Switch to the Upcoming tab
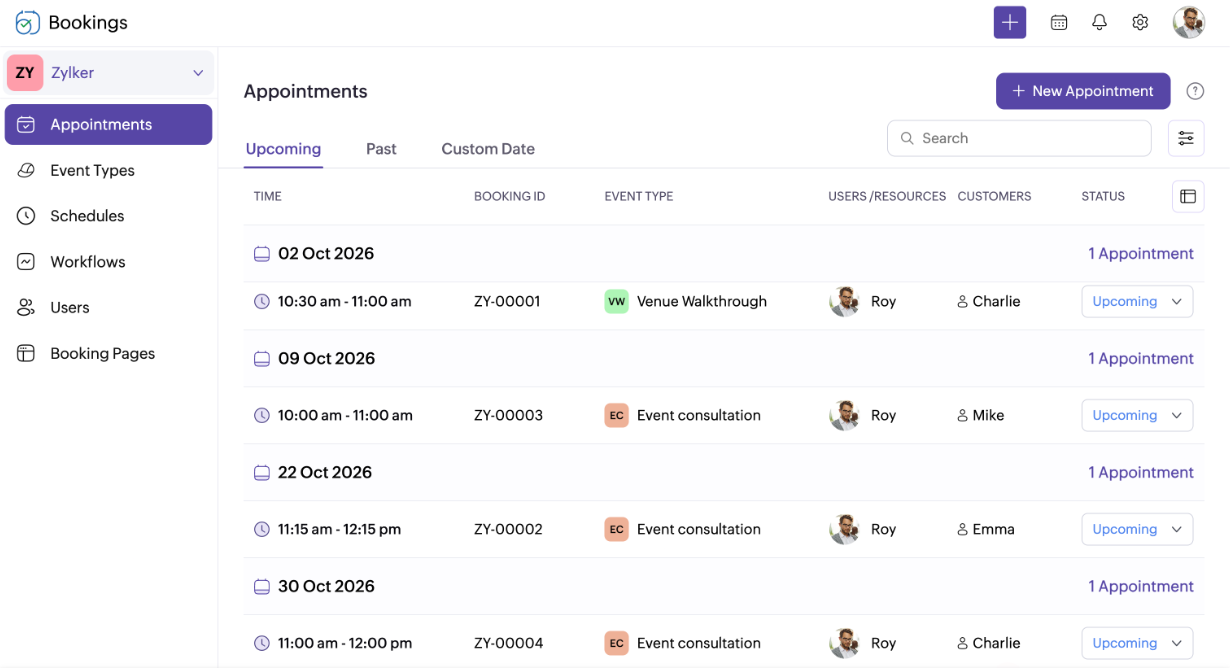Viewport: 1230px width, 668px height. (x=283, y=149)
